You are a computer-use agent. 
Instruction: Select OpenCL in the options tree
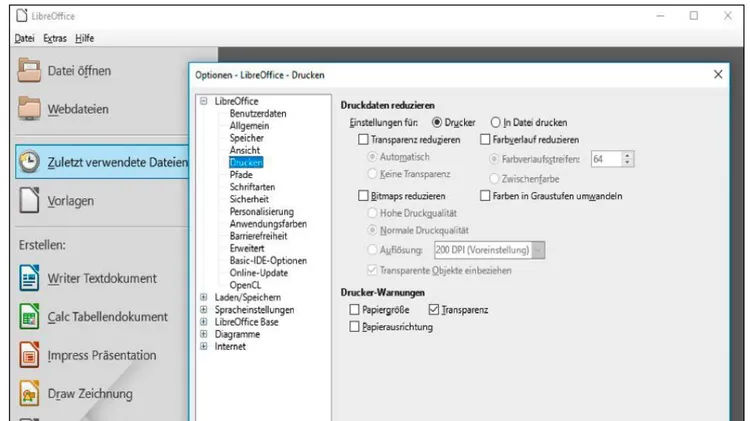point(245,285)
